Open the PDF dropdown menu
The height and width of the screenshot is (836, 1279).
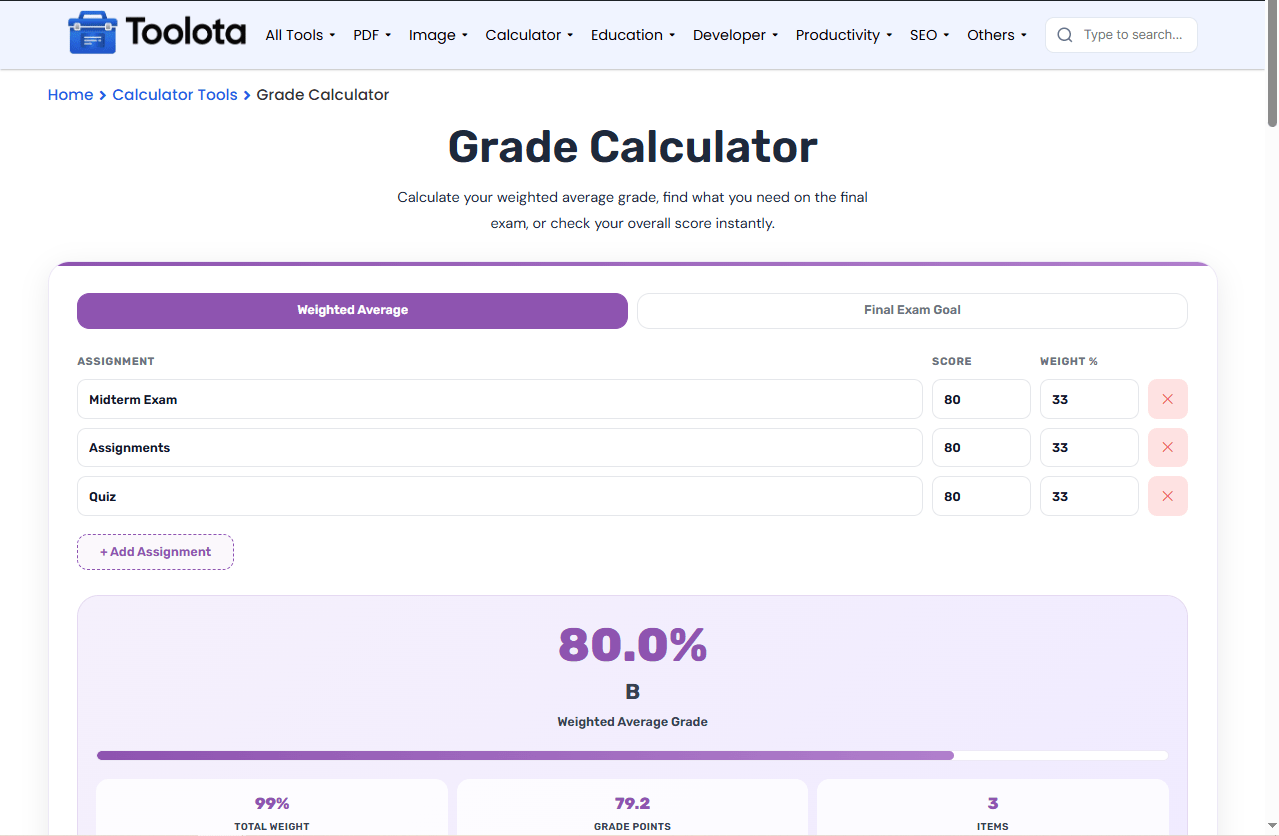[372, 35]
